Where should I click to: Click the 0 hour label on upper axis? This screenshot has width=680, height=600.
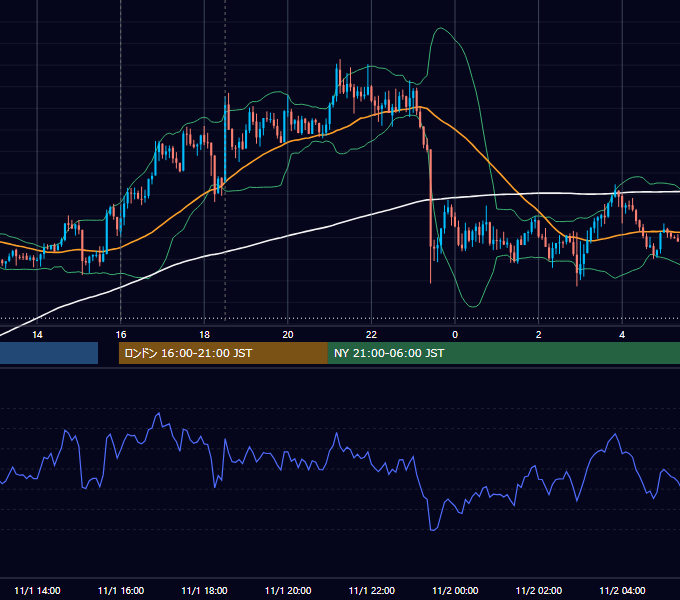pyautogui.click(x=455, y=335)
